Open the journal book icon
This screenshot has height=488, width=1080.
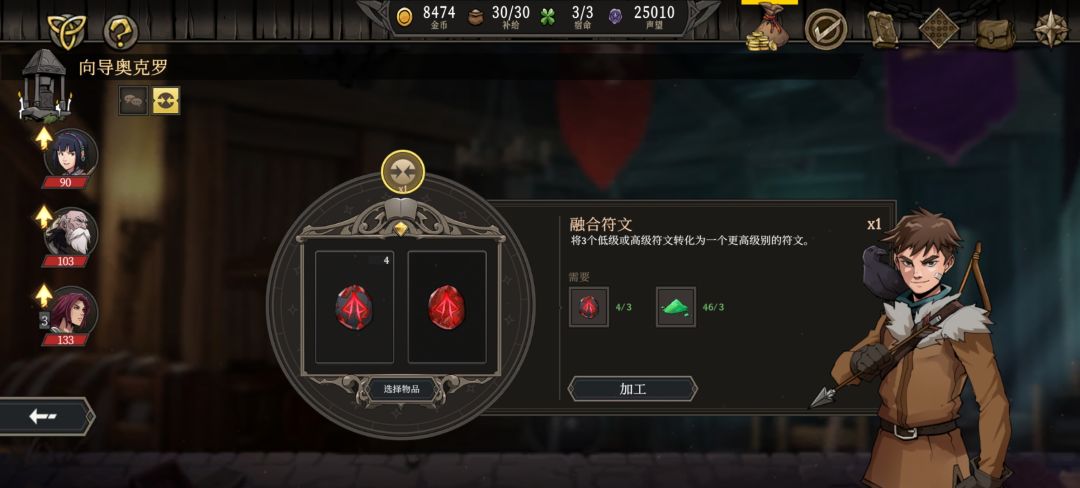click(x=884, y=30)
